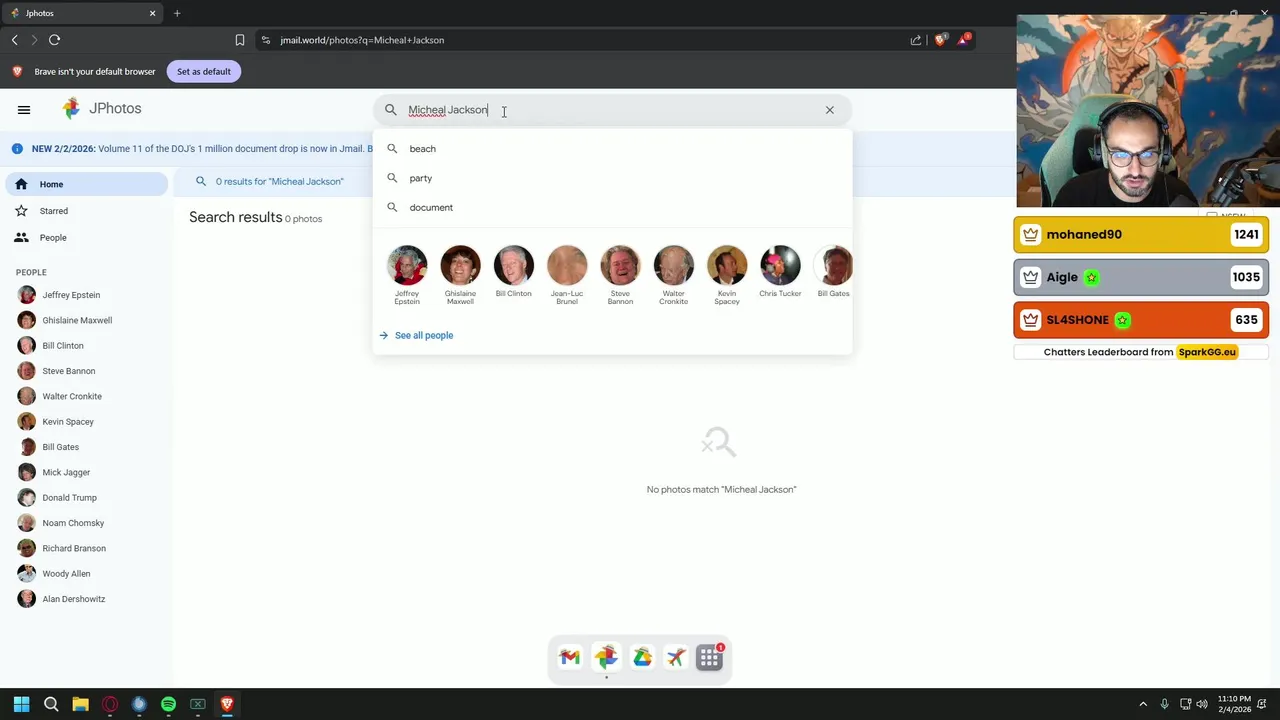Open the 'See all people' link

pos(416,335)
